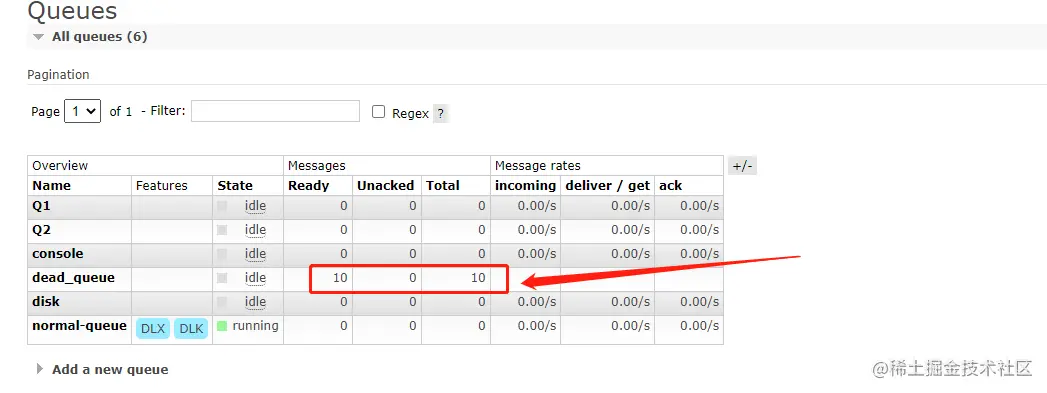
Task: Sort by the State column header
Action: tap(235, 185)
